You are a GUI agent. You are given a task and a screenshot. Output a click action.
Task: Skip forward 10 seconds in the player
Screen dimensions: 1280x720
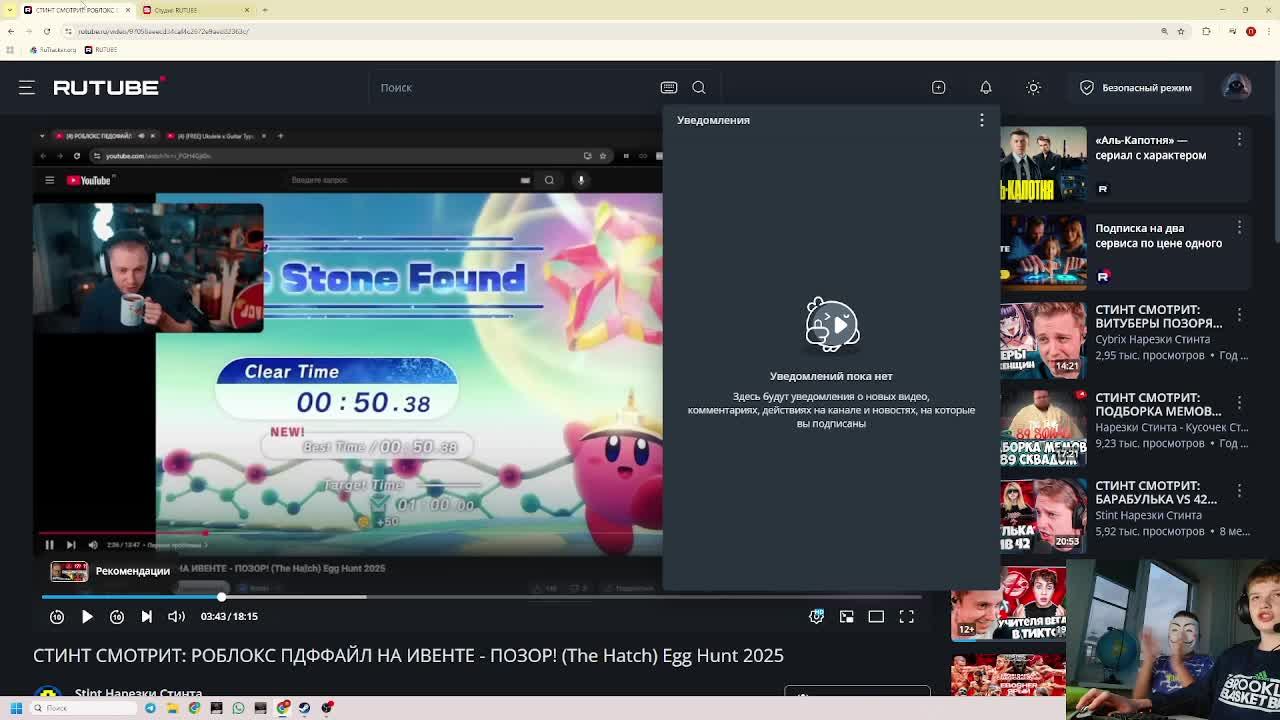(x=117, y=617)
